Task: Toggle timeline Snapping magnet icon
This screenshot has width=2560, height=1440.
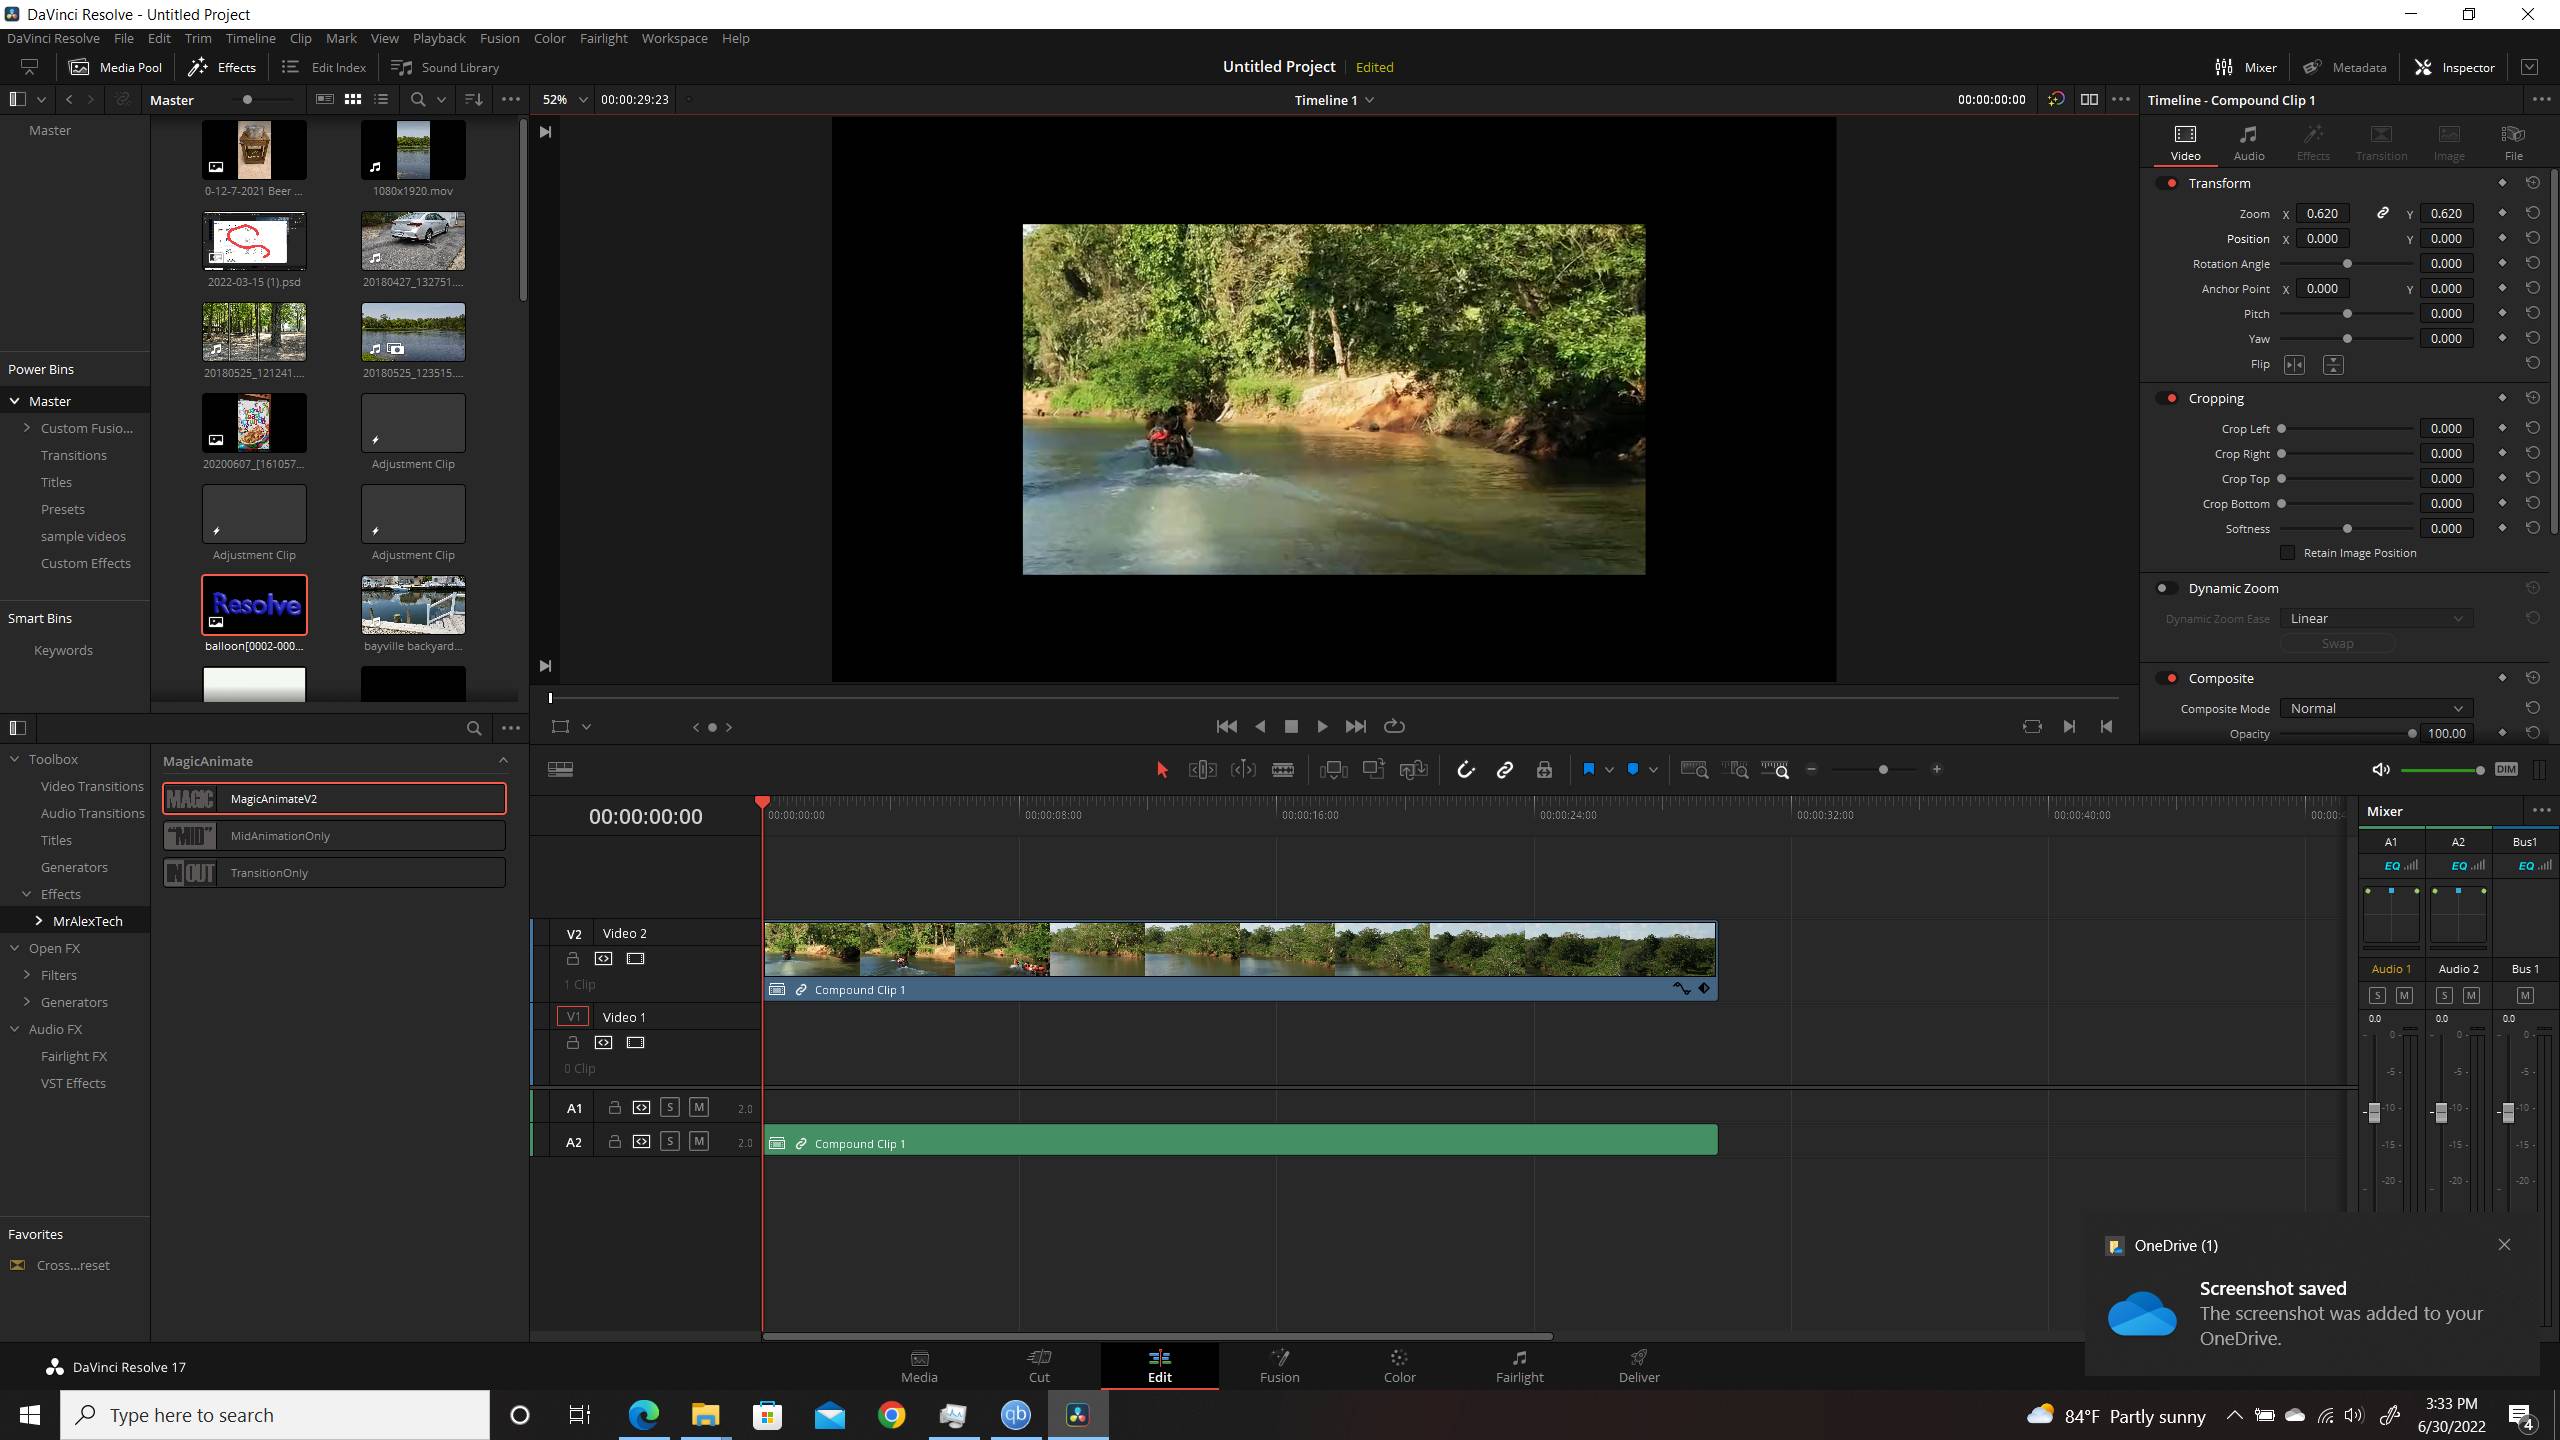Action: tap(1465, 769)
